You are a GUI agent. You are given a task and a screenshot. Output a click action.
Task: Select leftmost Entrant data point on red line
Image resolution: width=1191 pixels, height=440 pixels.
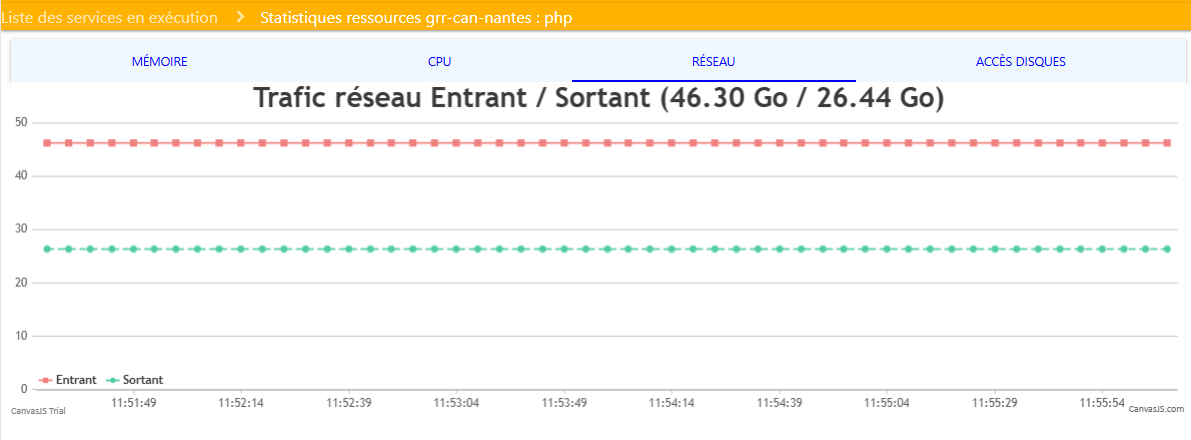point(47,143)
